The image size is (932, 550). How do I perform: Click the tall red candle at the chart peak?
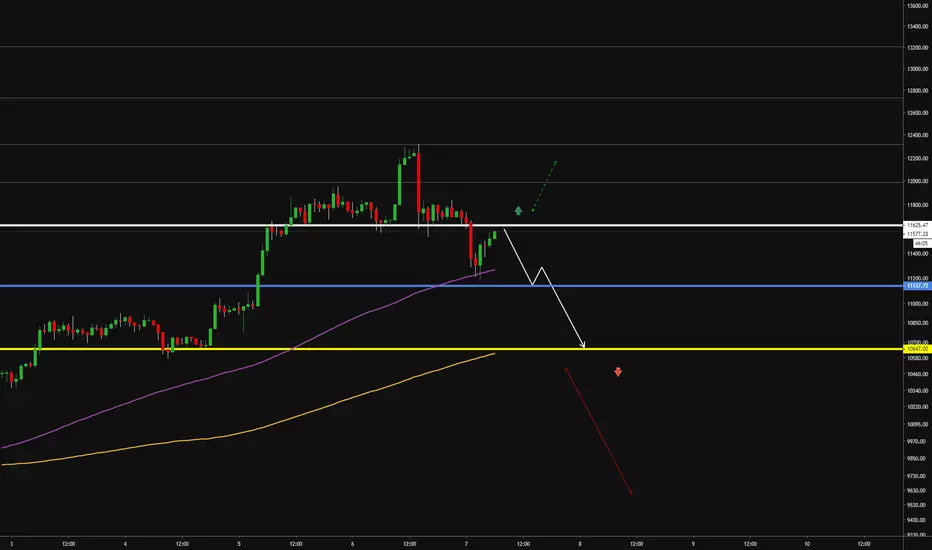click(x=418, y=182)
